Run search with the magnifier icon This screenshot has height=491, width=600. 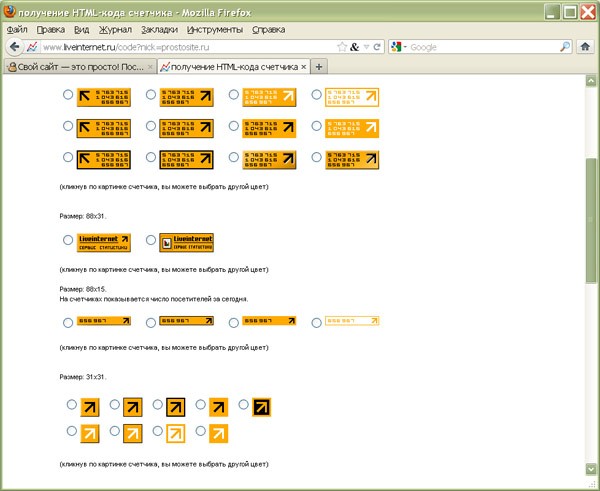565,47
